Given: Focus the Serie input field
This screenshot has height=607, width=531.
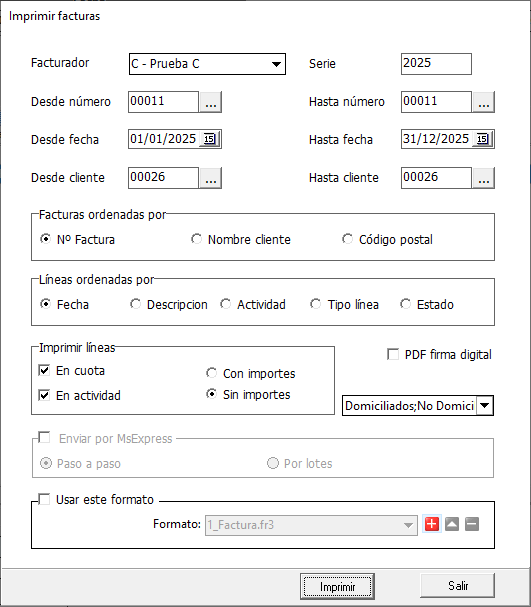Looking at the screenshot, I should pos(436,64).
